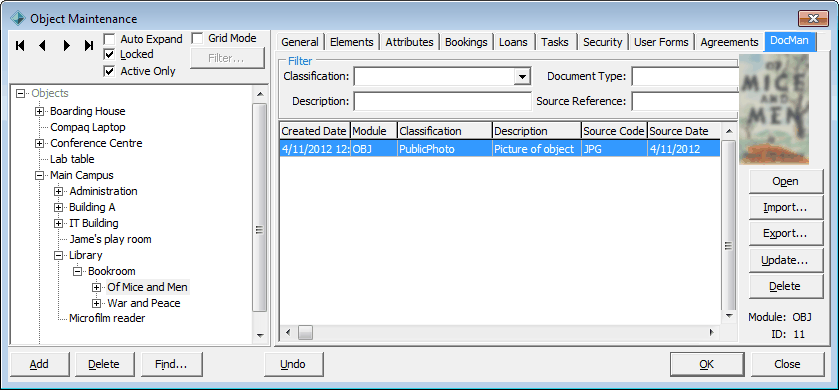Click in the Document Type field
839x390 pixels.
(x=685, y=77)
